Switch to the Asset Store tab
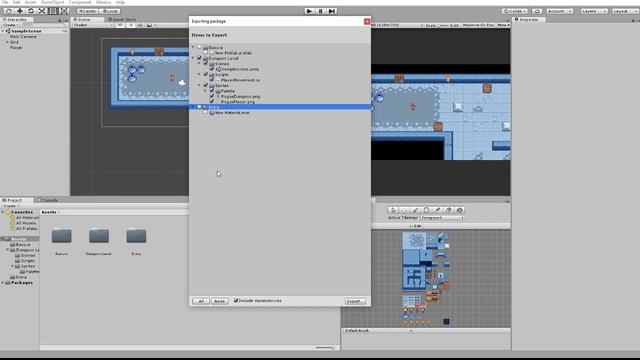This screenshot has width=640, height=360. click(122, 19)
